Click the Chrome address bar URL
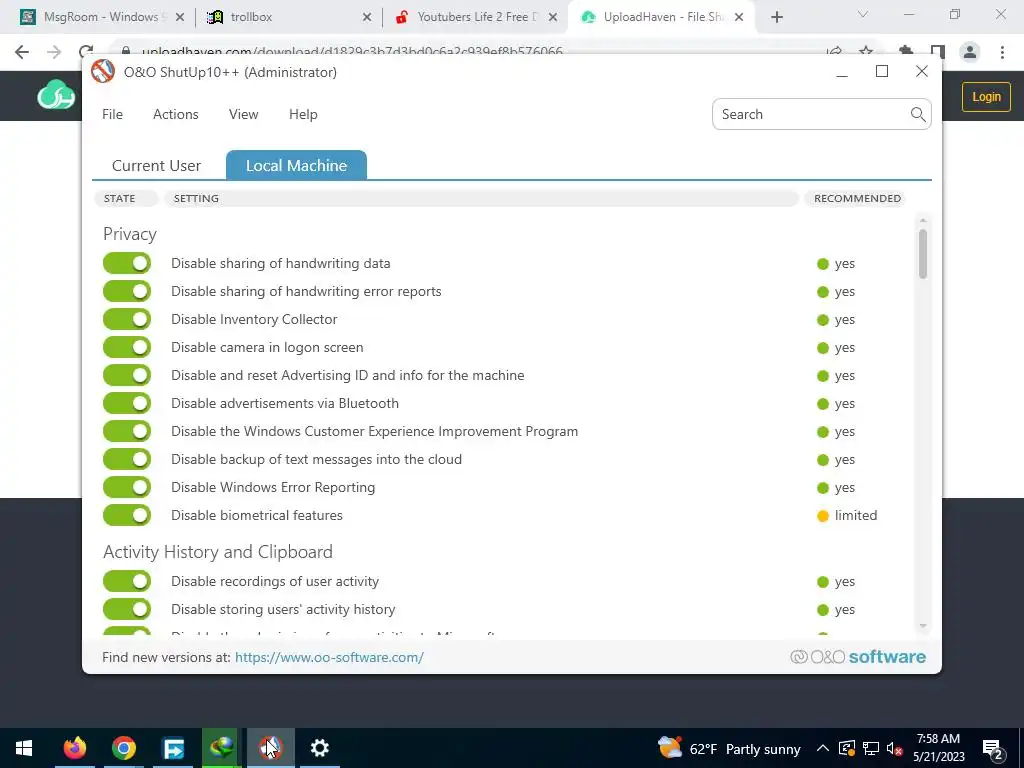Screen dimensions: 1024x768 pos(352,52)
